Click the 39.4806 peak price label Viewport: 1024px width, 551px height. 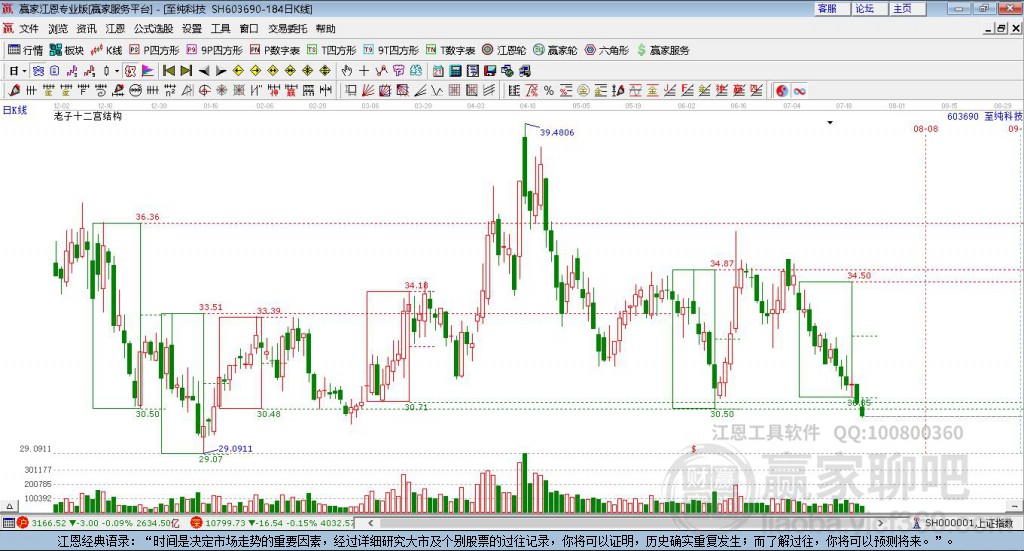(x=557, y=133)
